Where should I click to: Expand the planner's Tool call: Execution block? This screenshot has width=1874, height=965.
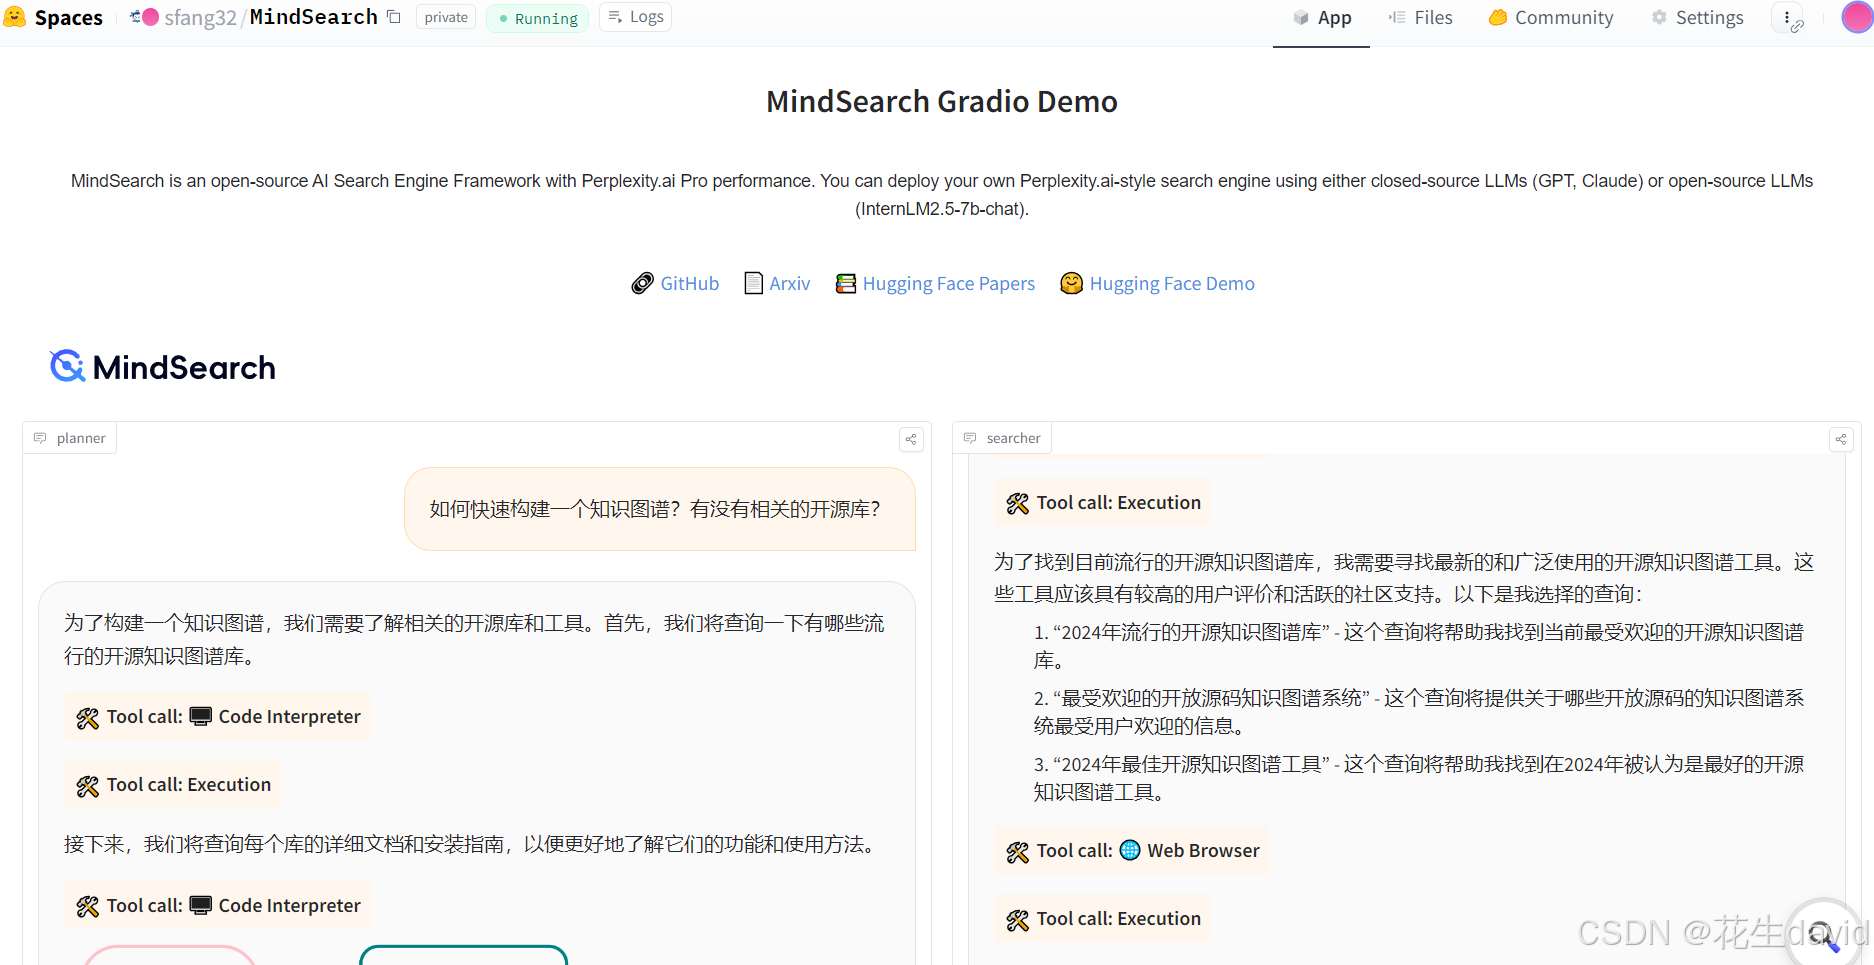[173, 785]
